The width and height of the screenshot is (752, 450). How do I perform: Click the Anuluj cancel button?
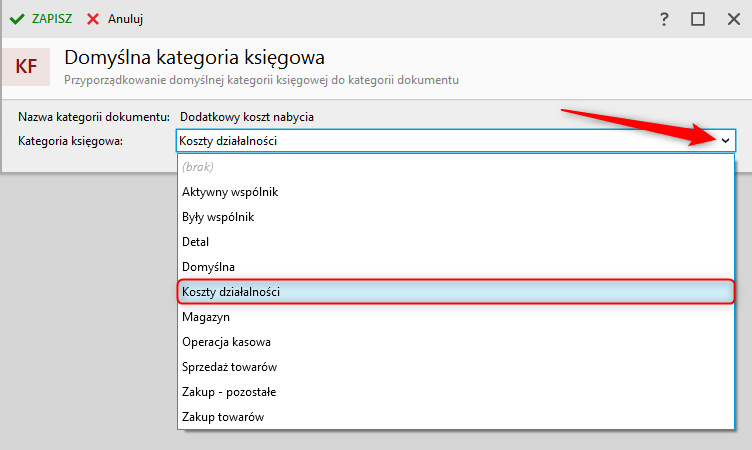click(x=115, y=19)
